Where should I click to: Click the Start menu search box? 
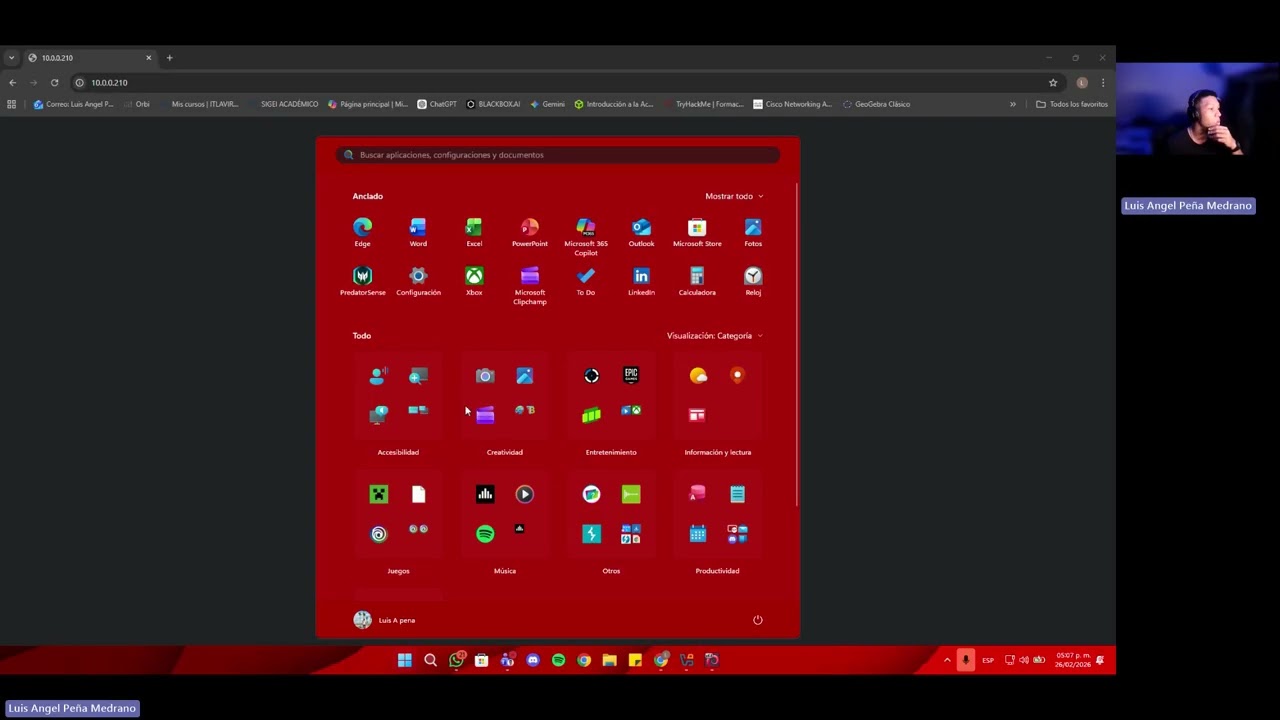tap(558, 155)
